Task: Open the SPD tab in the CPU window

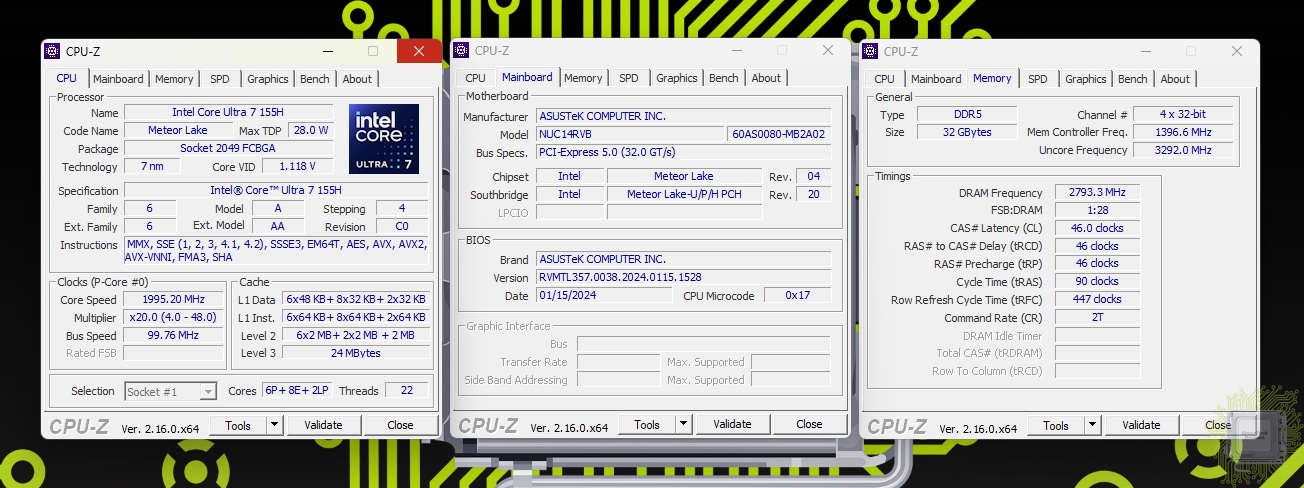Action: click(x=219, y=79)
